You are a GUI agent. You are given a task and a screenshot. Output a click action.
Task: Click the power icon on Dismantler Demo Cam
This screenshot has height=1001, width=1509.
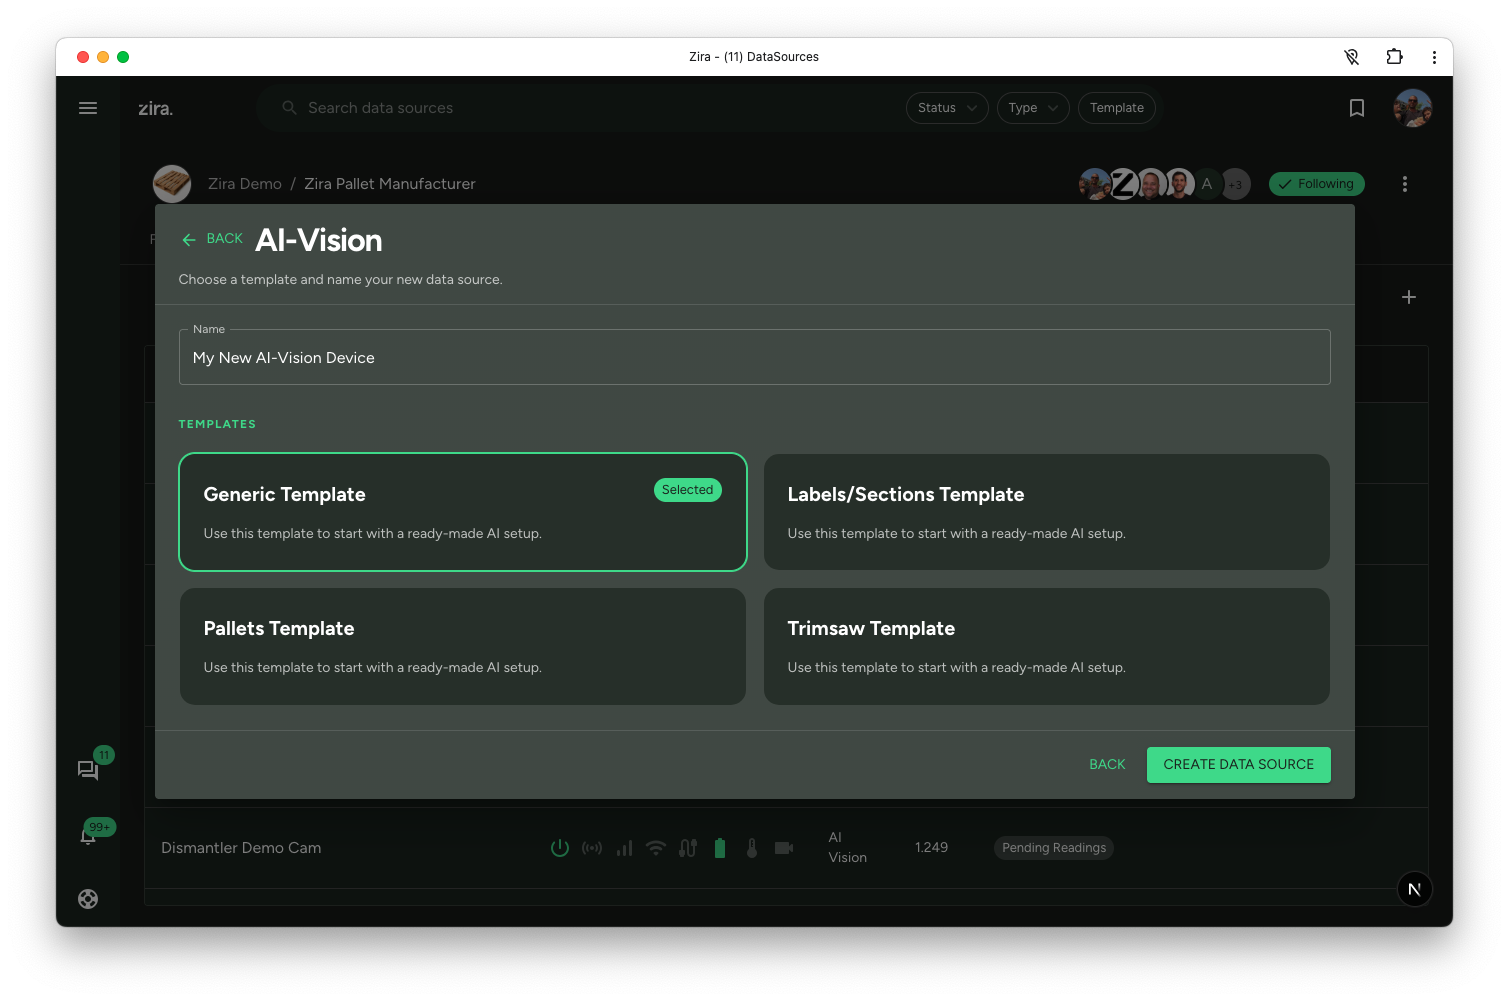pos(560,848)
